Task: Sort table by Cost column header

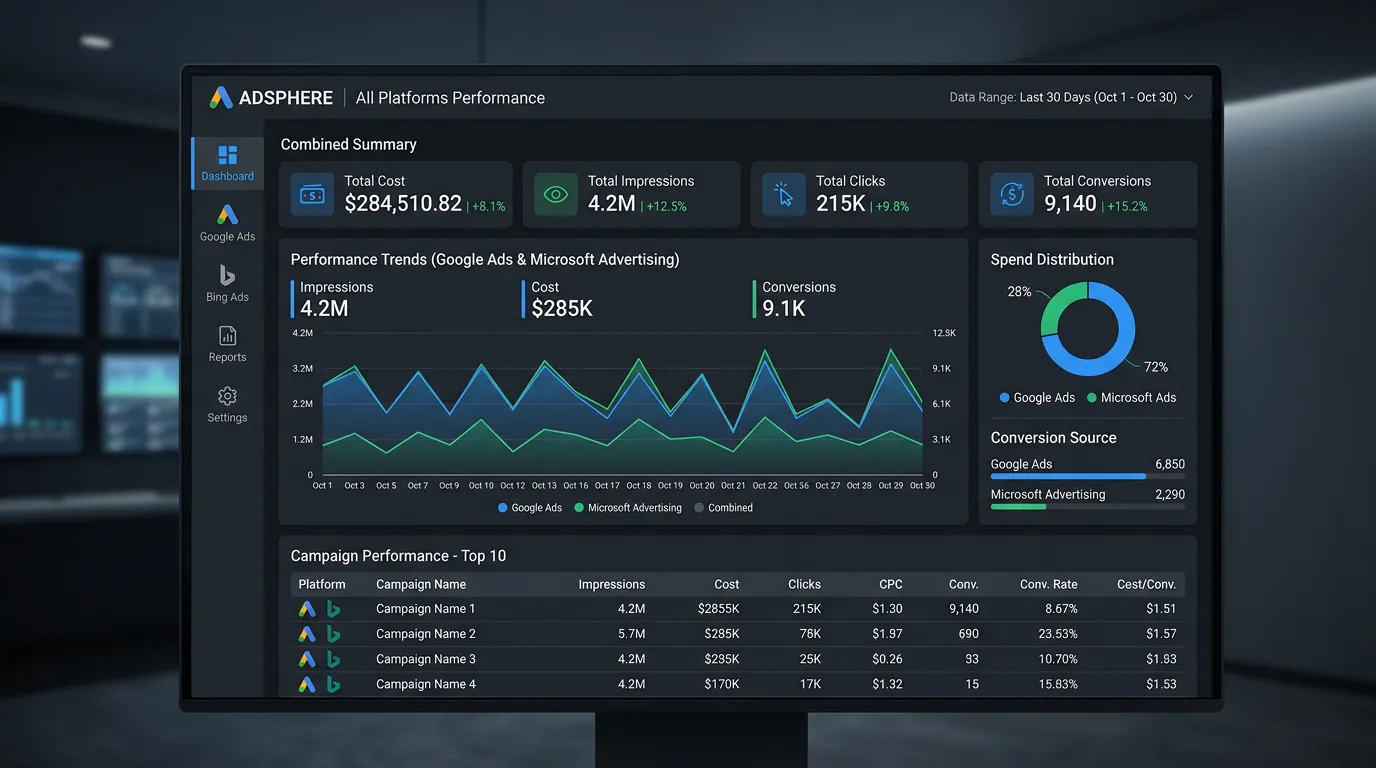Action: 727,585
